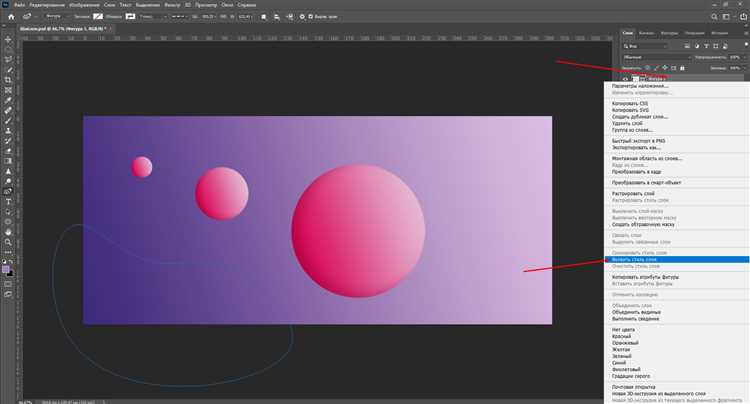Toggle the align edges checkbox

click(310, 17)
